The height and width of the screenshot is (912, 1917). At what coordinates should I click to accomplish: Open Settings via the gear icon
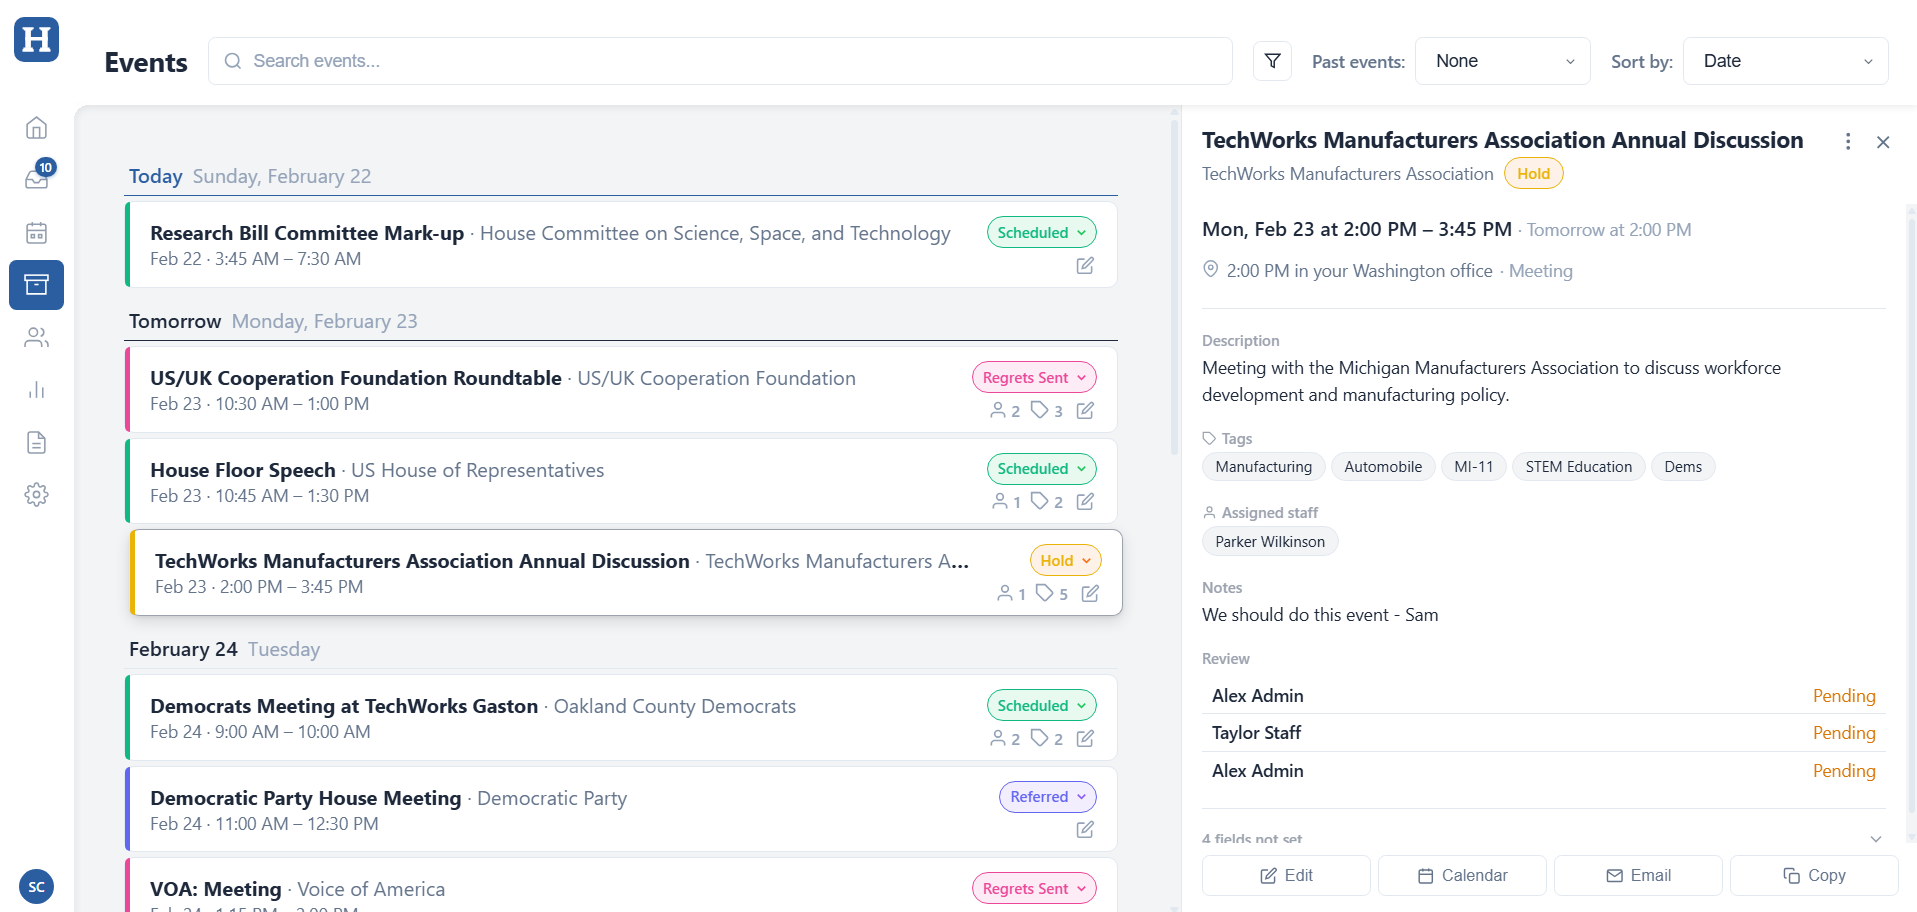[x=36, y=494]
